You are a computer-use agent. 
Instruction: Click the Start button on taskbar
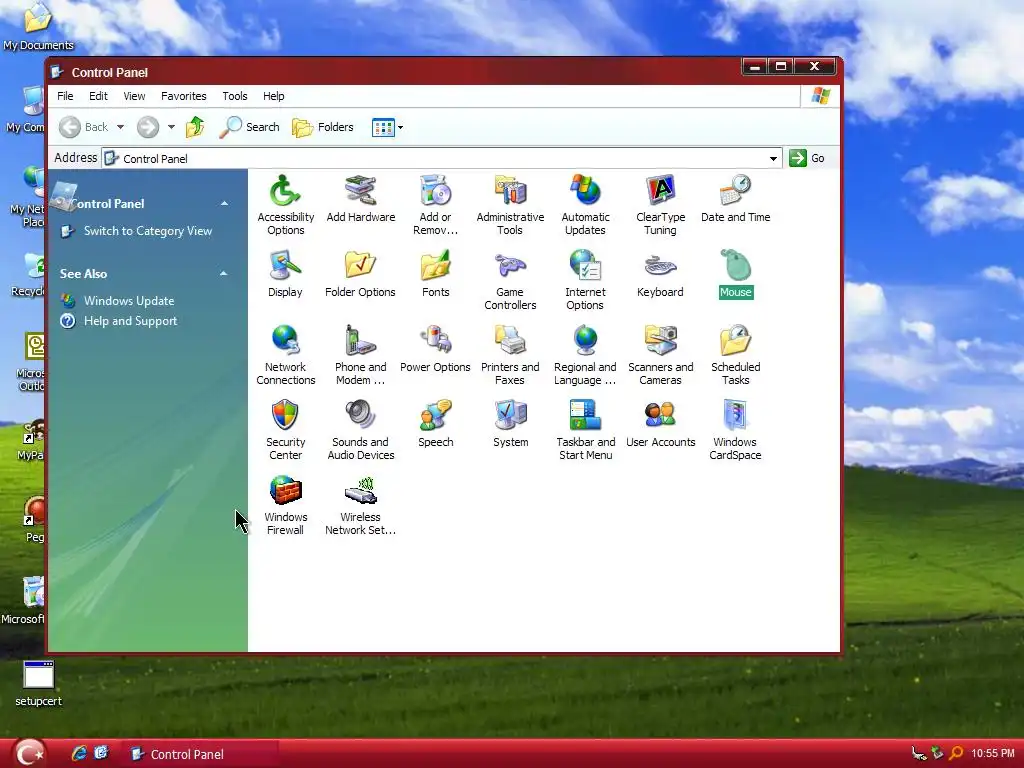(x=29, y=754)
